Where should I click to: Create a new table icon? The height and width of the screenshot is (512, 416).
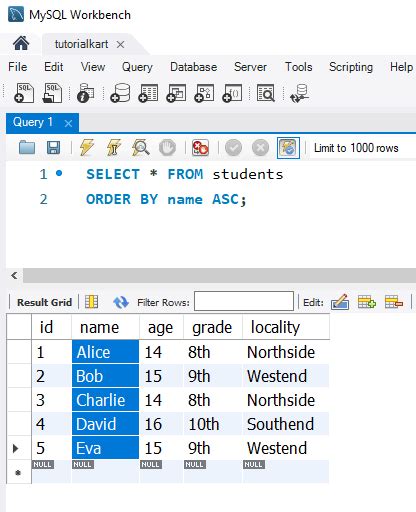pyautogui.click(x=148, y=93)
